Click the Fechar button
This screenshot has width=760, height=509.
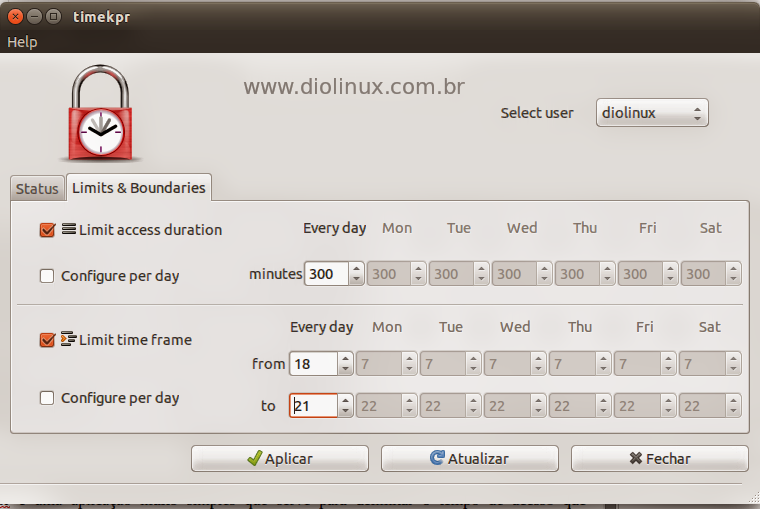(660, 459)
